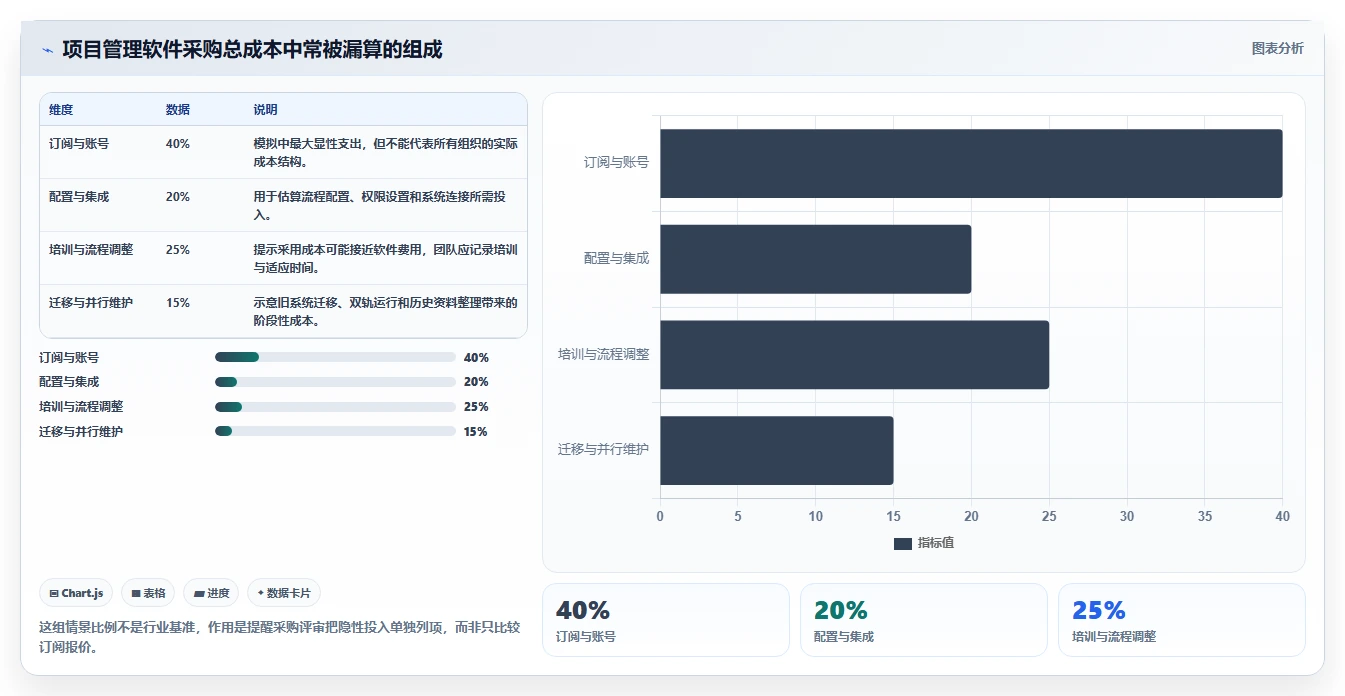Click the 数据 column header
Viewport: 1345px width, 696px height.
pos(178,110)
